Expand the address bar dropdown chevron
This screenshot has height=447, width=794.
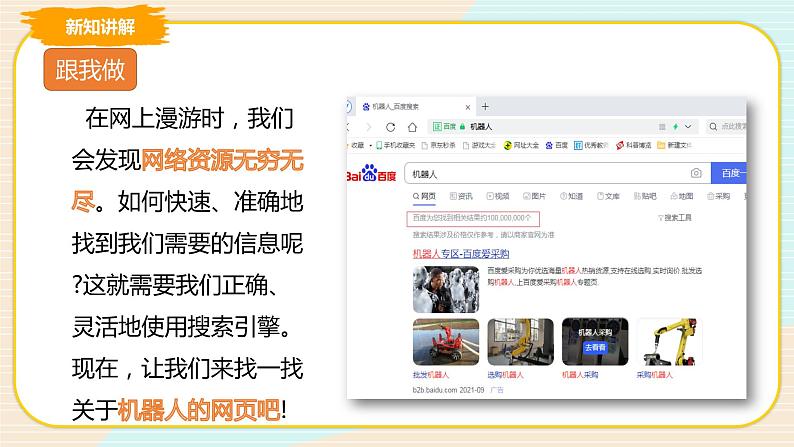tap(690, 127)
